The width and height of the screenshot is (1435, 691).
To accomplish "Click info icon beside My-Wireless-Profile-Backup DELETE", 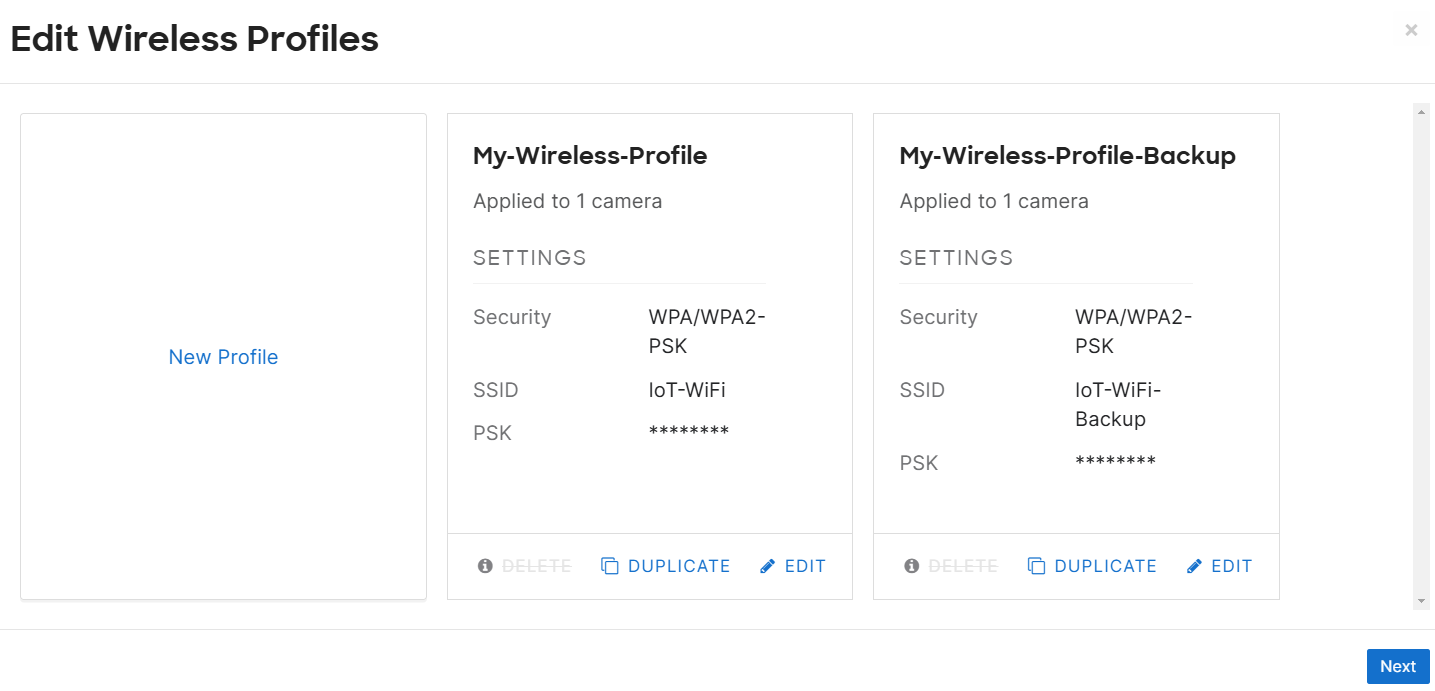I will tap(912, 566).
